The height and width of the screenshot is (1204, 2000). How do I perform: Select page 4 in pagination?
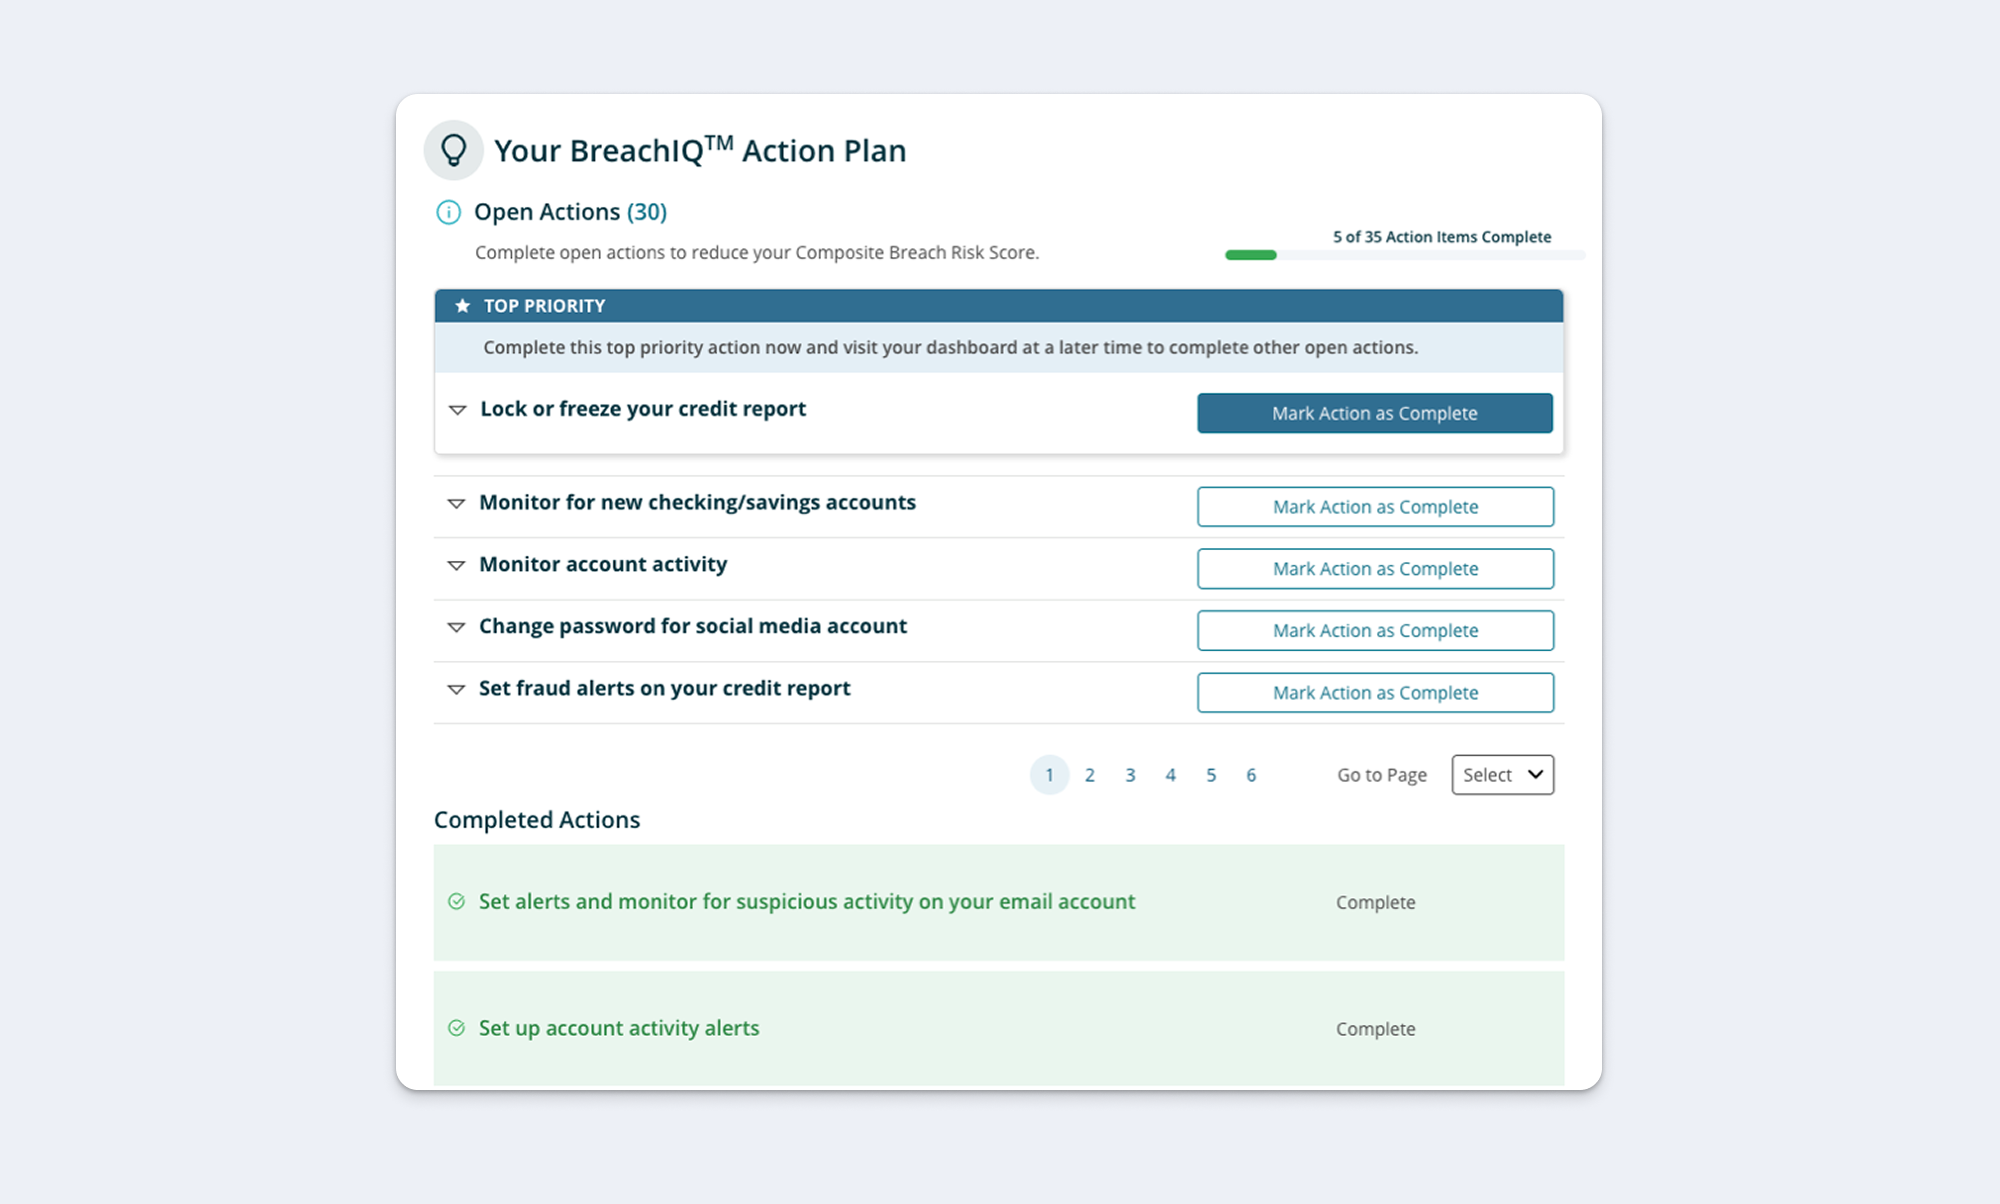pos(1170,775)
